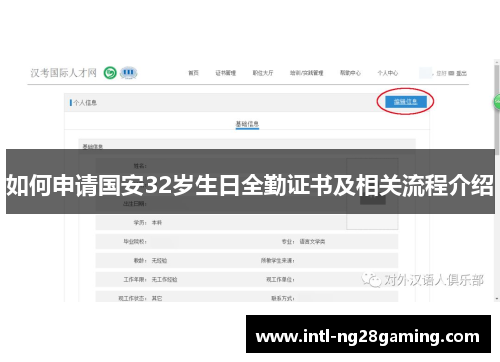Click the 退出 logout link
The width and height of the screenshot is (500, 362).
click(461, 73)
